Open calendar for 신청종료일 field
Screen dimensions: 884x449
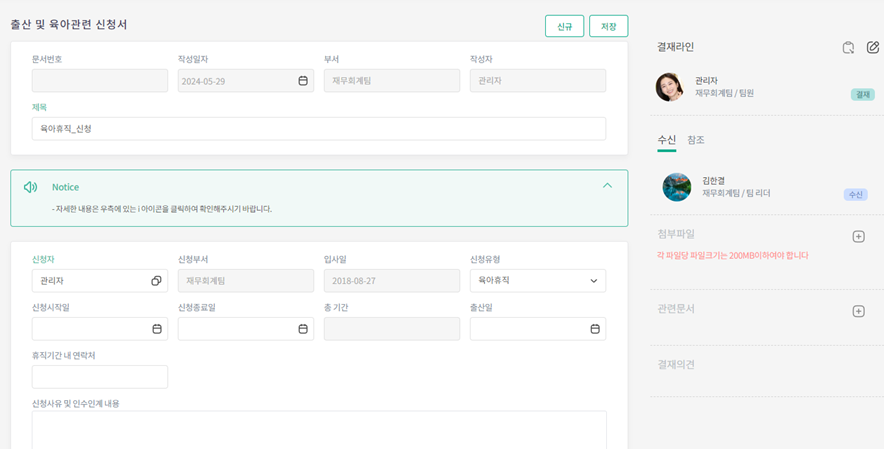click(x=303, y=329)
